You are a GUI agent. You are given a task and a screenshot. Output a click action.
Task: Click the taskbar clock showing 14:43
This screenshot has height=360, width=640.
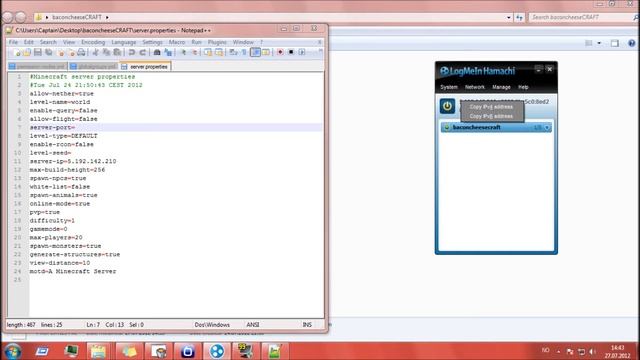tap(617, 351)
